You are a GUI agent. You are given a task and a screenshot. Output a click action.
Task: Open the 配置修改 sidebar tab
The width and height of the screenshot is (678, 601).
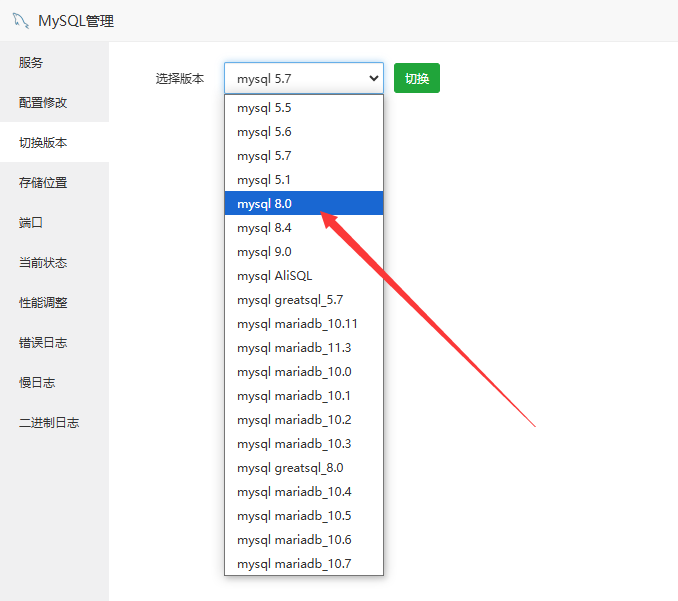pos(54,102)
